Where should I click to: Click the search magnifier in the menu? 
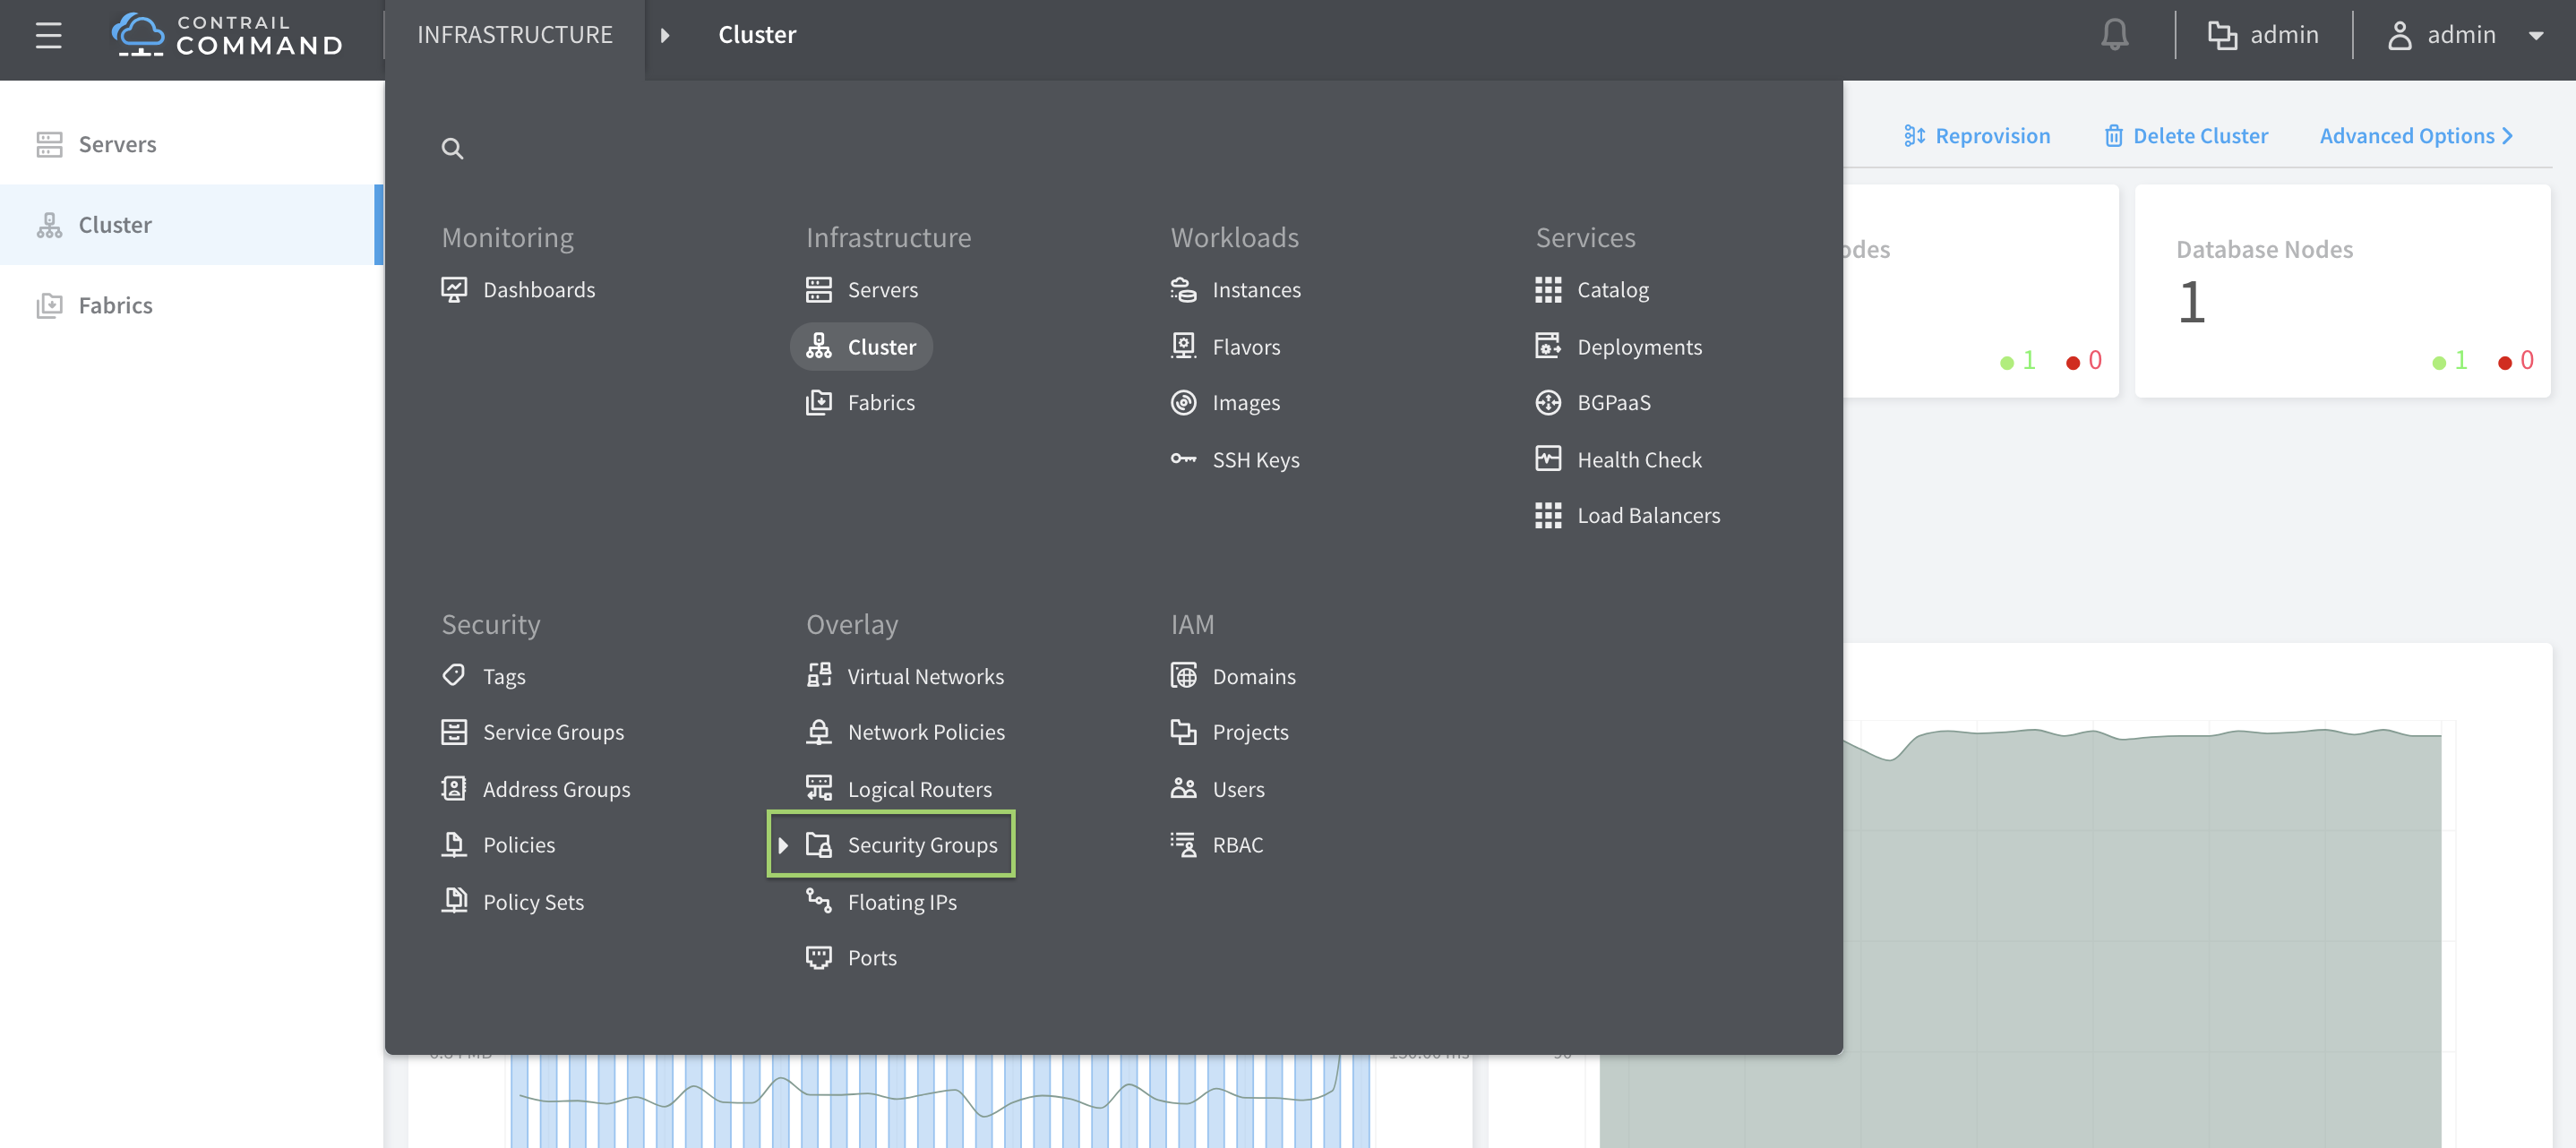coord(452,149)
